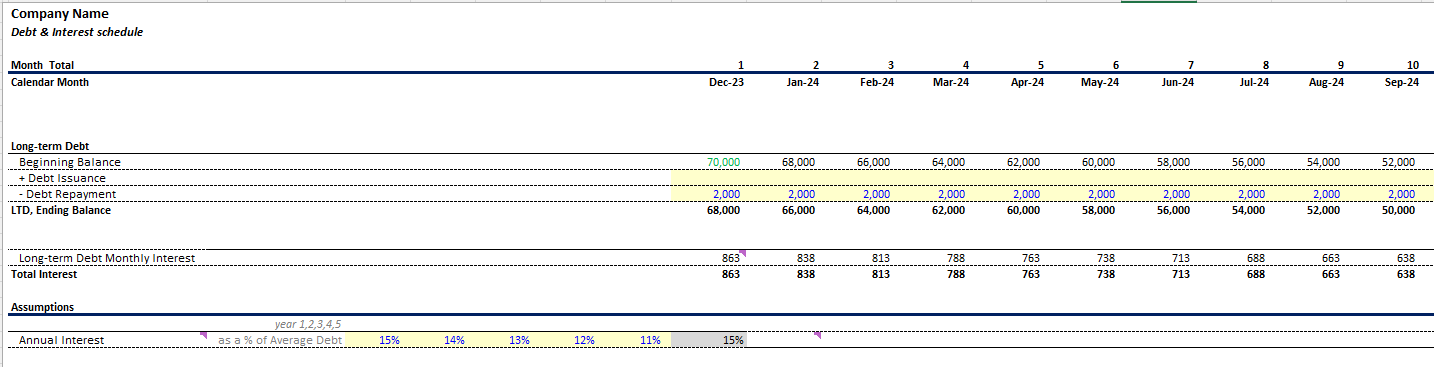Viewport: 1434px width, 367px height.
Task: Select the 14% annual interest assumption cell
Action: click(x=454, y=340)
